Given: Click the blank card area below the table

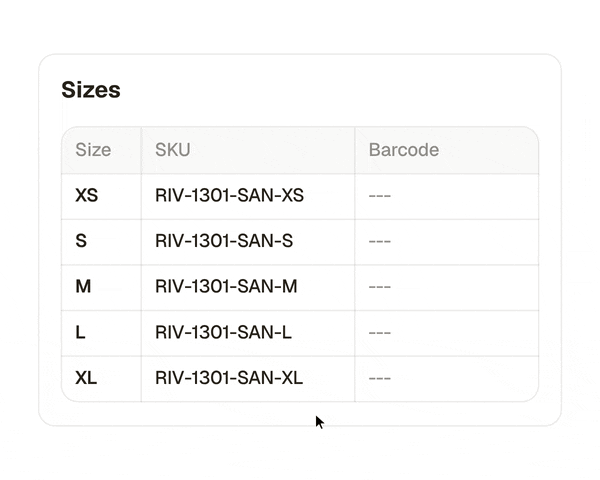Looking at the screenshot, I should pos(300,413).
